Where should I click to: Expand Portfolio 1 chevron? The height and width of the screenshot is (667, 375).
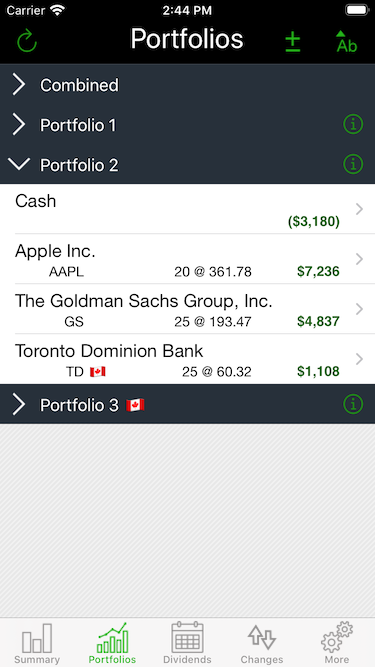[19, 125]
